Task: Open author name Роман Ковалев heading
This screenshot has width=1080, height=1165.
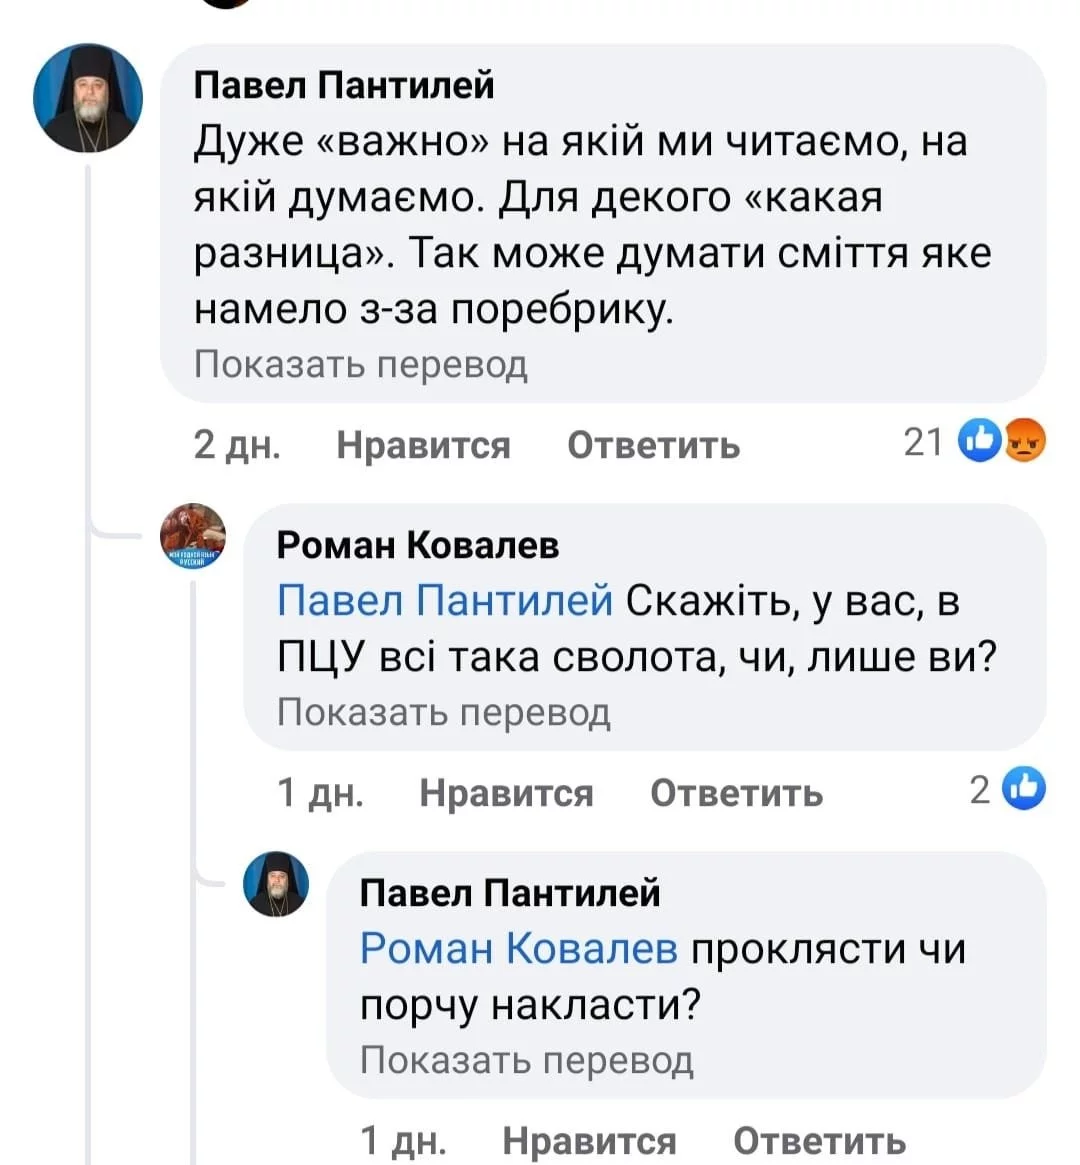Action: (x=417, y=545)
